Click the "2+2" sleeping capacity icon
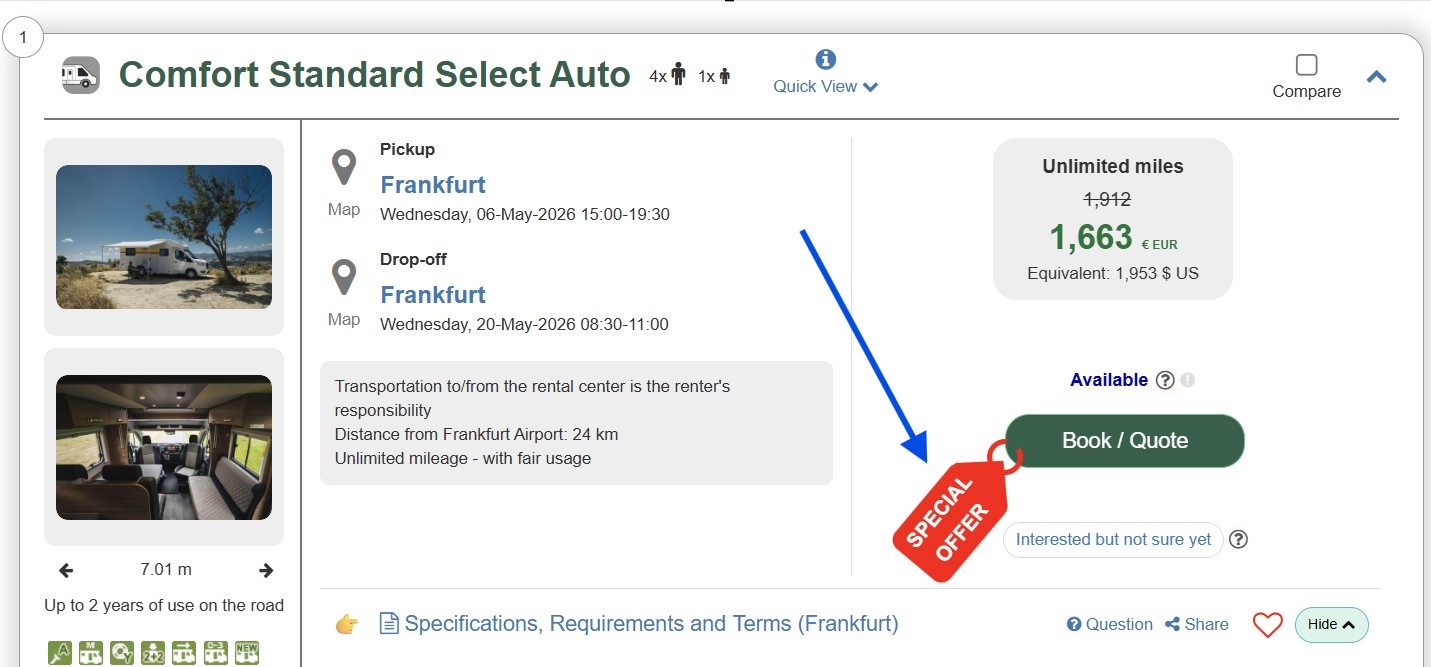This screenshot has width=1431, height=667. [152, 652]
